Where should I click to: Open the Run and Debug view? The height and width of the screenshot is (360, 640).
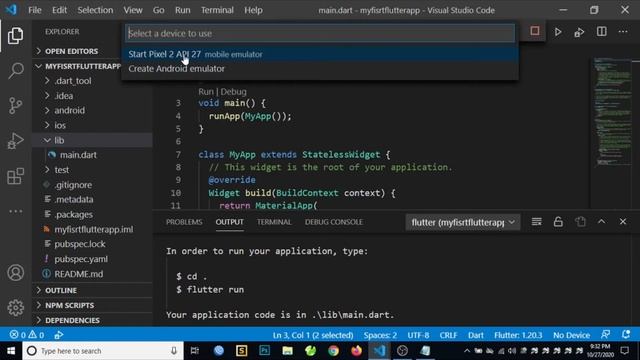coord(16,141)
